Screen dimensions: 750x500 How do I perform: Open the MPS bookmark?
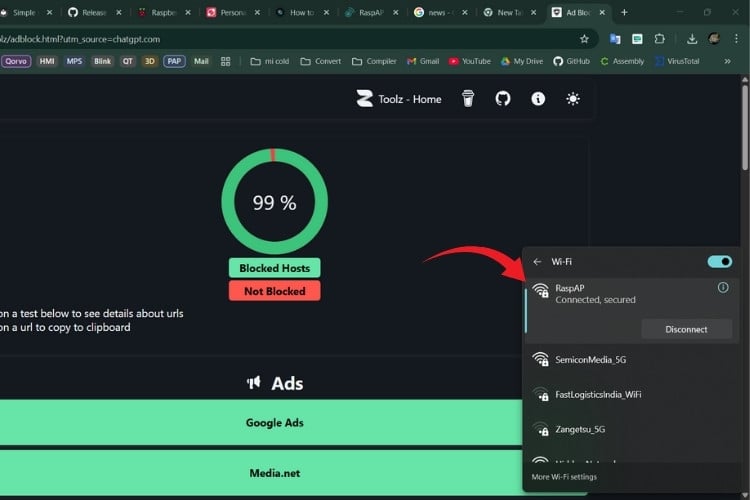click(x=74, y=61)
